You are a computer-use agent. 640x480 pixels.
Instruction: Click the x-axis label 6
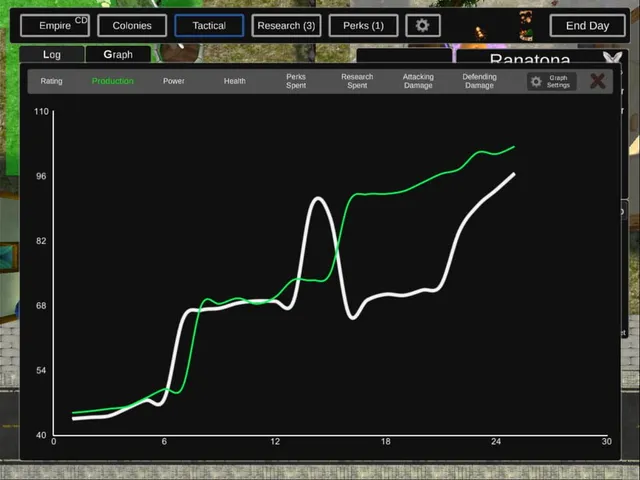pos(164,441)
